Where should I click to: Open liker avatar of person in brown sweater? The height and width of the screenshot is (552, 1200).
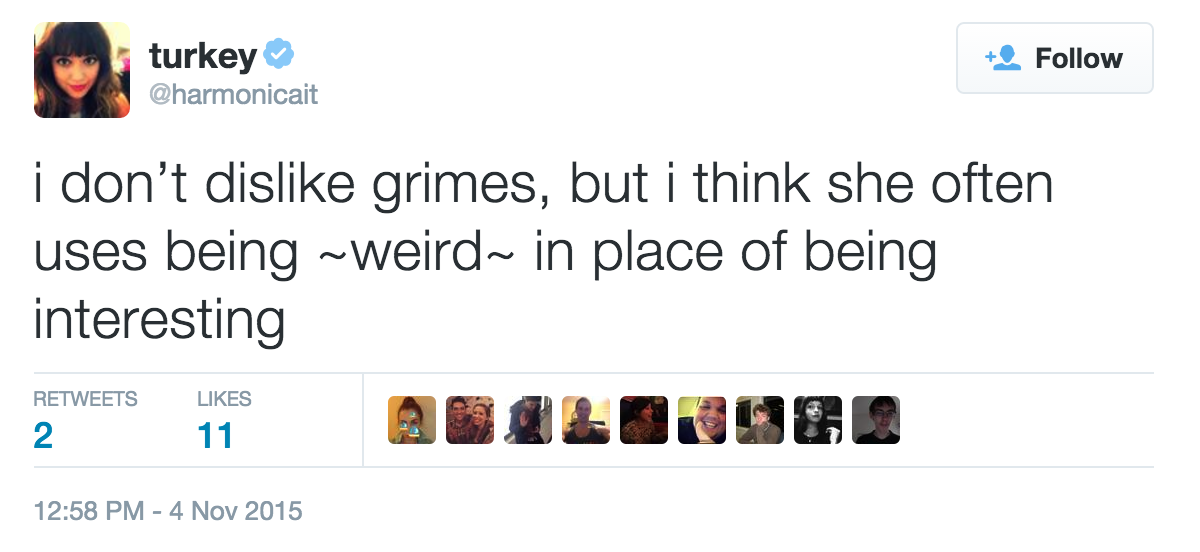click(x=760, y=420)
